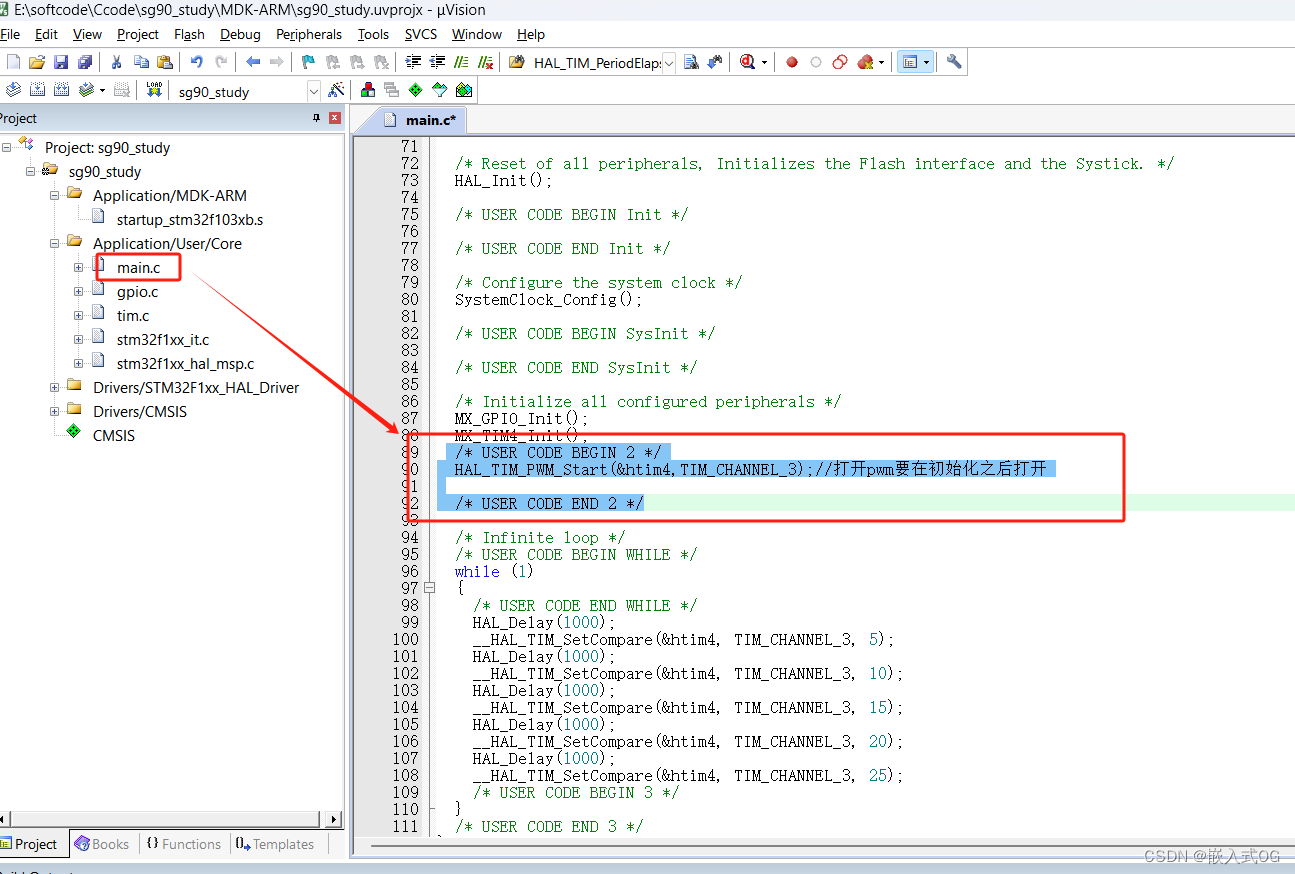Open the Pack Installer icon
1295x874 pixels.
(464, 90)
